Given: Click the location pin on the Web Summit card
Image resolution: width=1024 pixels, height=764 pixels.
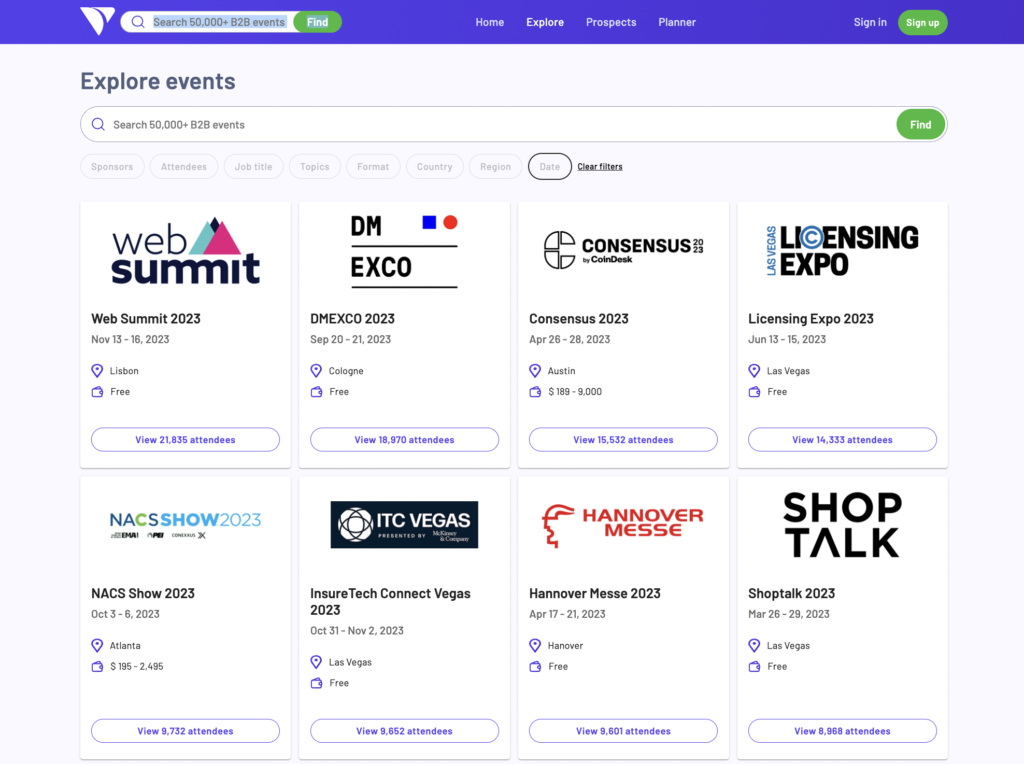Looking at the screenshot, I should pyautogui.click(x=95, y=370).
